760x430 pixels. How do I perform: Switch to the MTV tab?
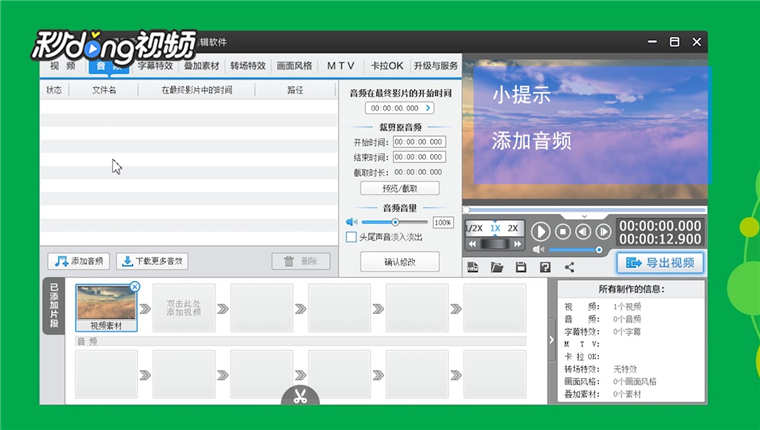point(341,66)
